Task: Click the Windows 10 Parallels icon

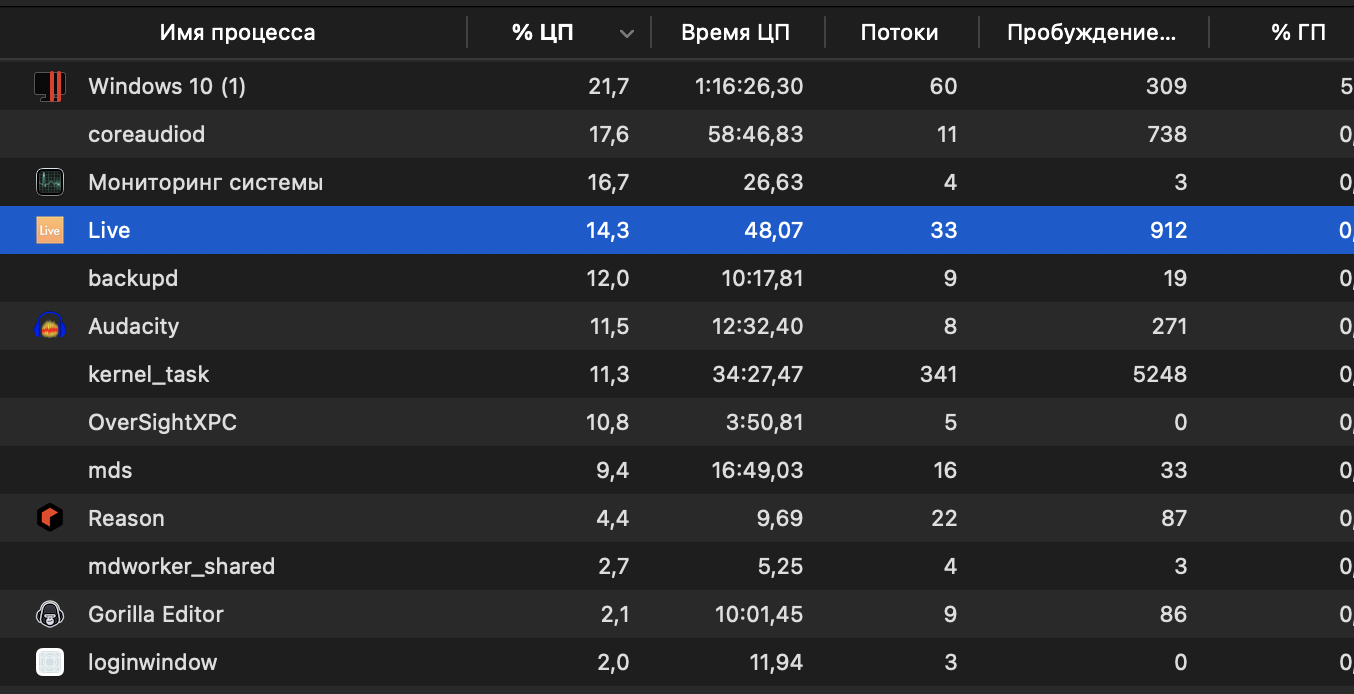Action: pyautogui.click(x=50, y=87)
